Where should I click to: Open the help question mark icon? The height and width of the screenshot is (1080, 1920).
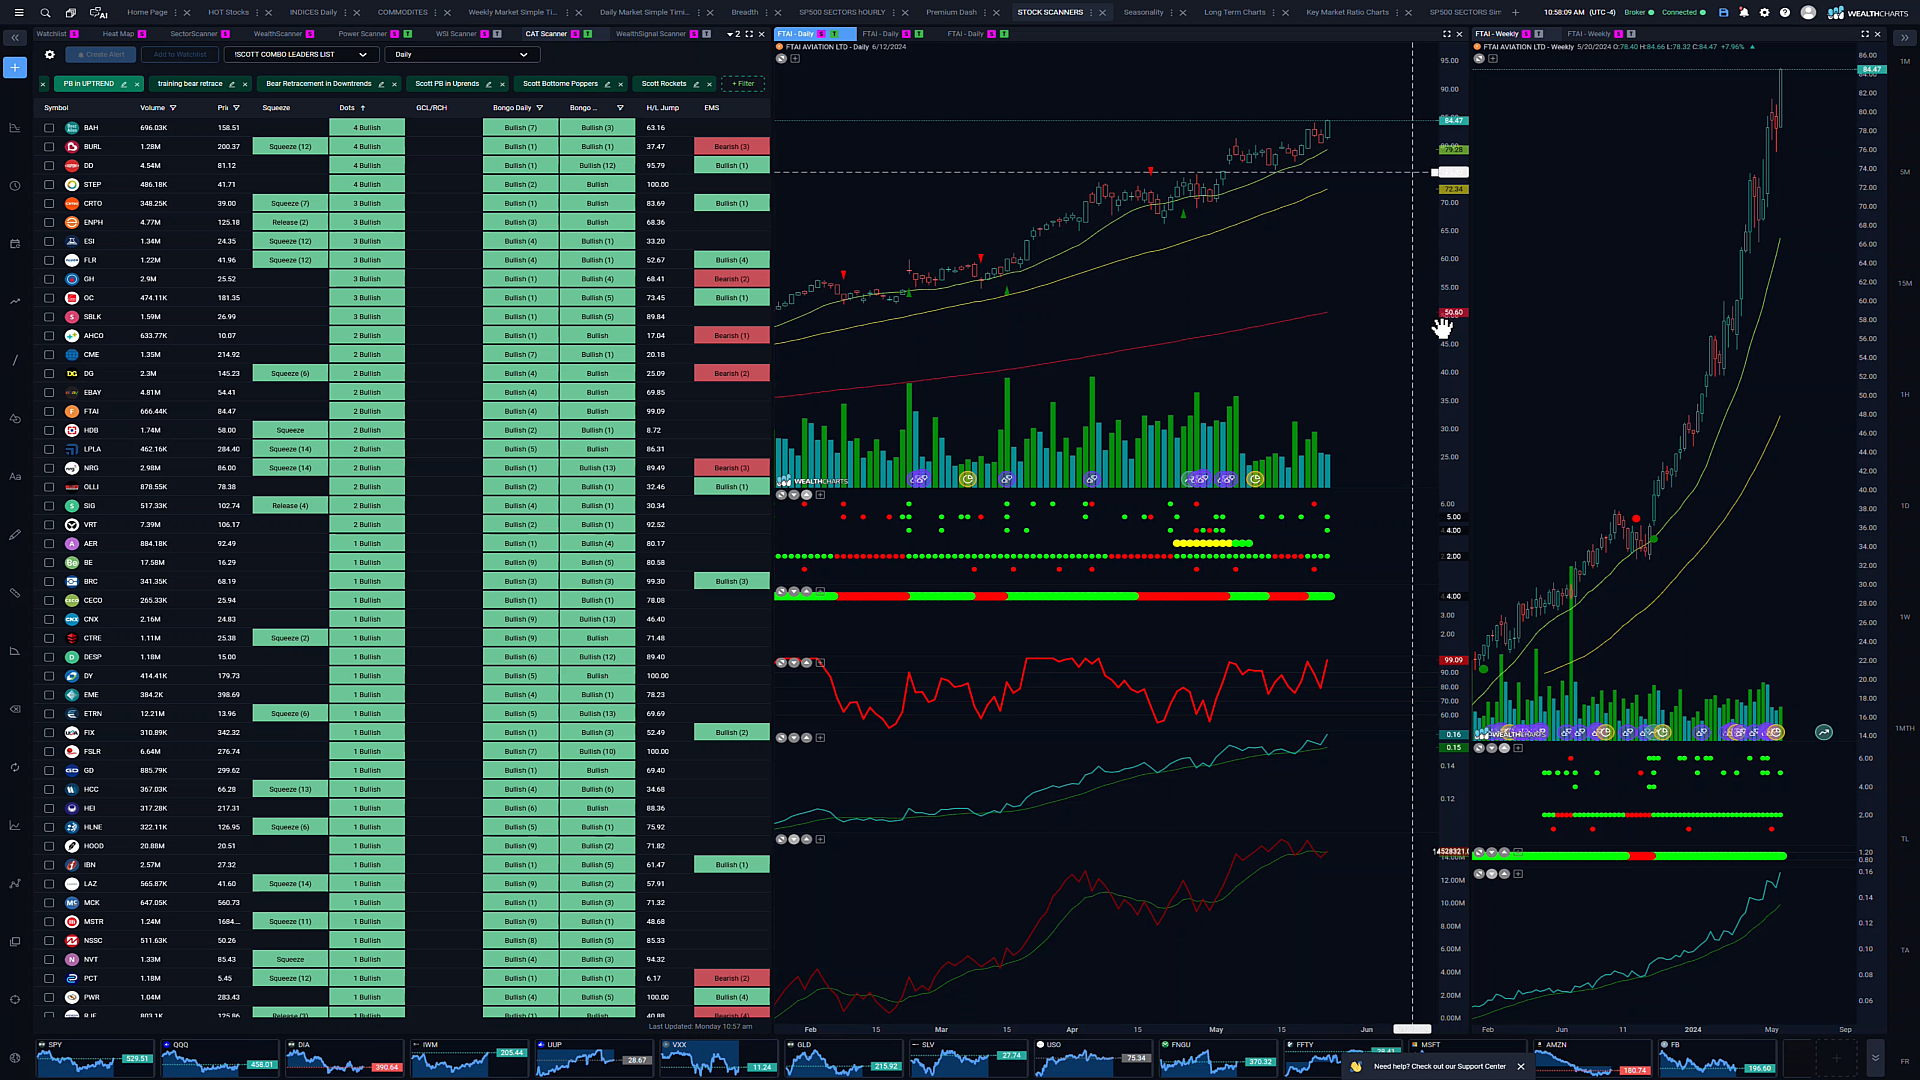pyautogui.click(x=1785, y=13)
